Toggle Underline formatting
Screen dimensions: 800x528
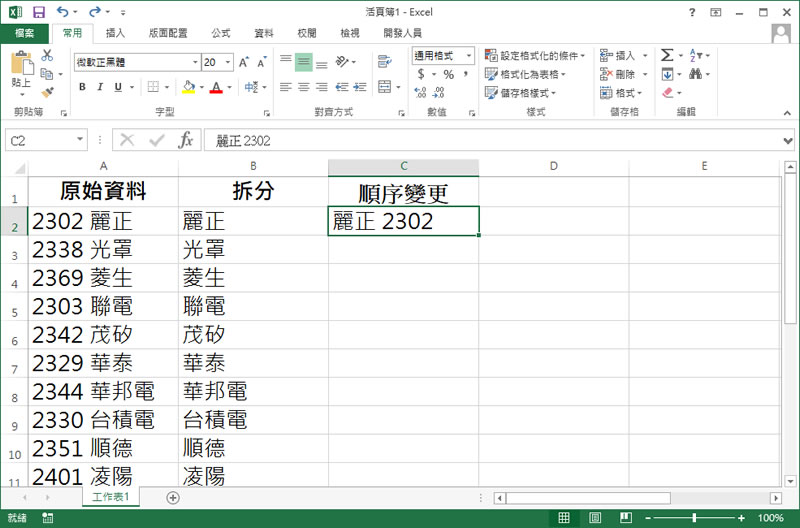coord(118,87)
